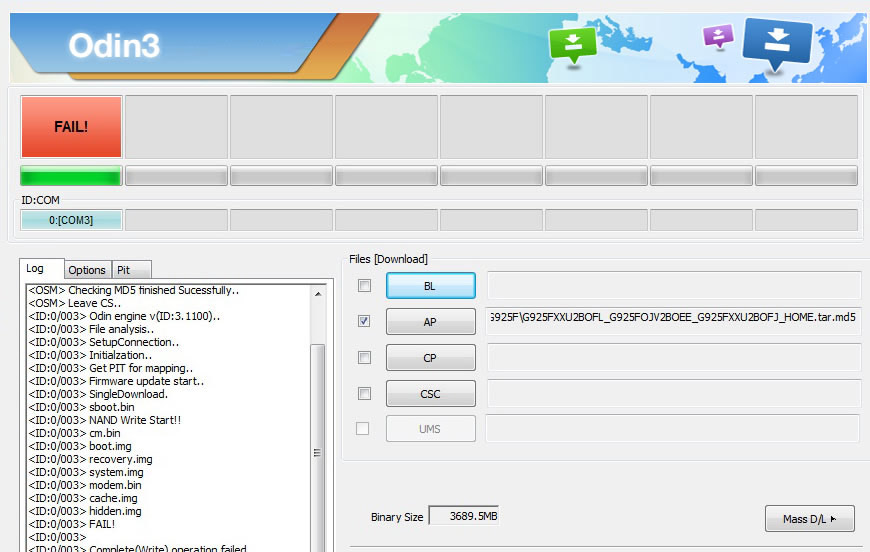870x552 pixels.
Task: Toggle the CSC file checkbox
Action: 364,393
